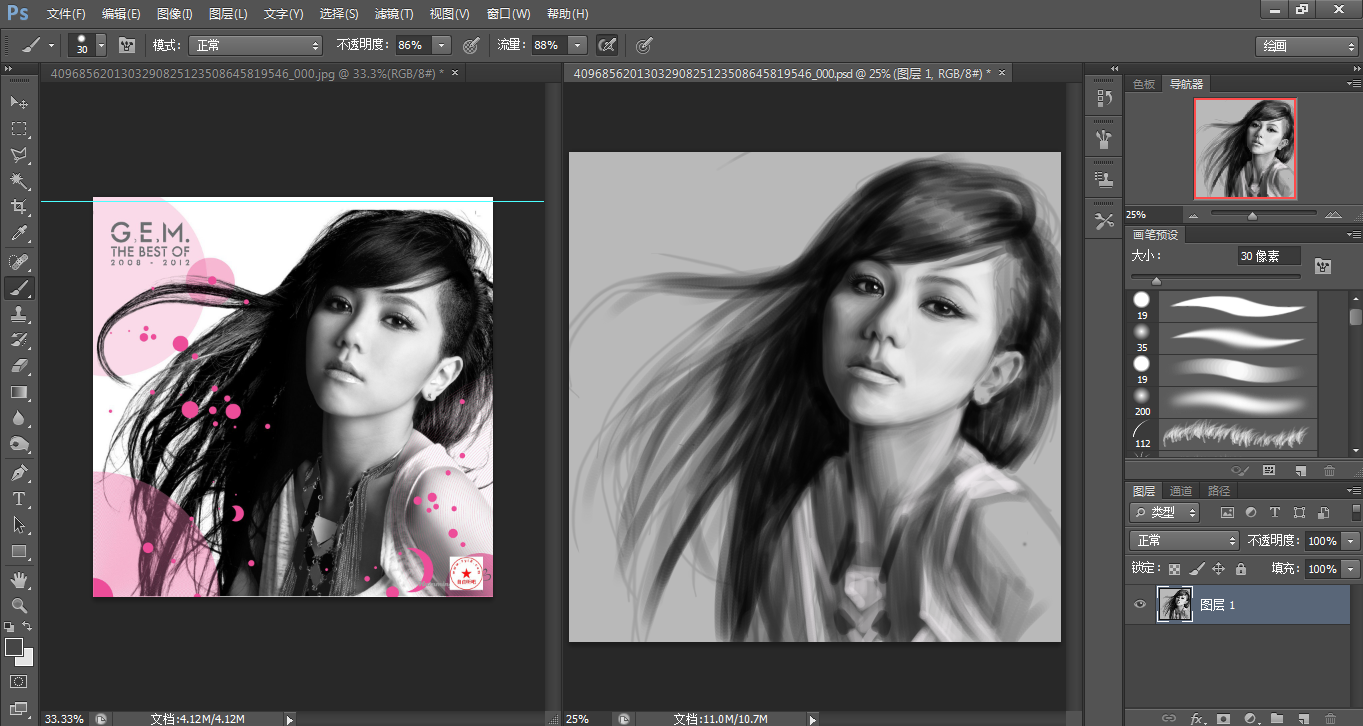Click the navigator zoom slider
This screenshot has width=1363, height=726.
[1252, 215]
